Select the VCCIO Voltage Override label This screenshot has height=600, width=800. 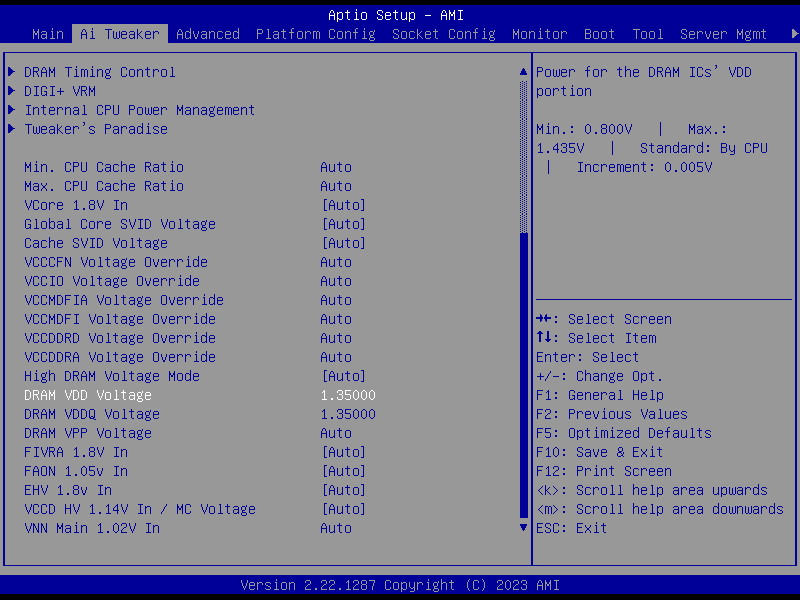[112, 281]
